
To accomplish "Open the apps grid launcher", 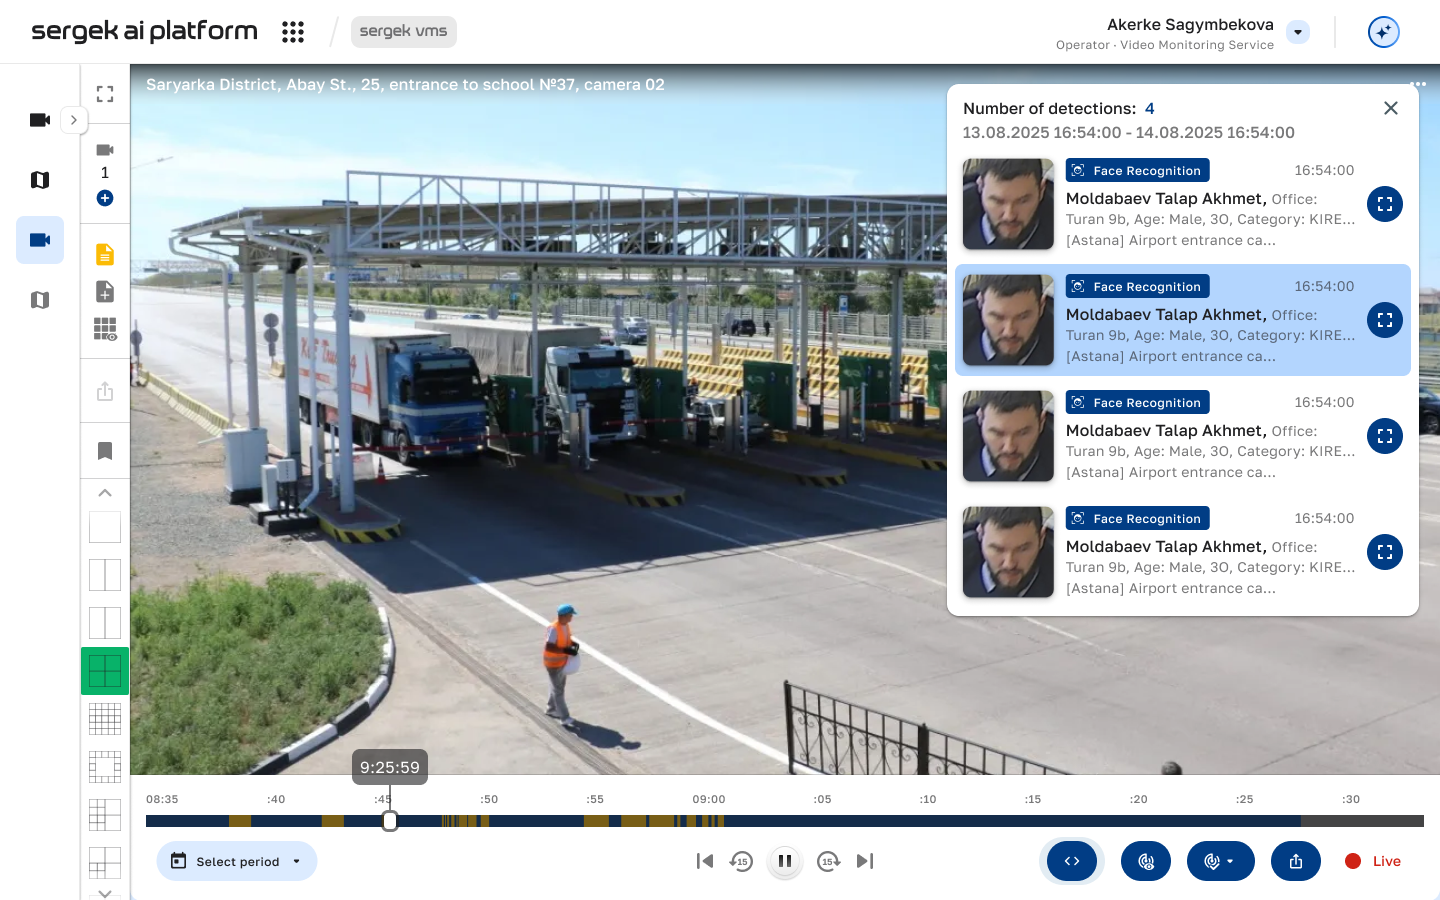I will (292, 32).
